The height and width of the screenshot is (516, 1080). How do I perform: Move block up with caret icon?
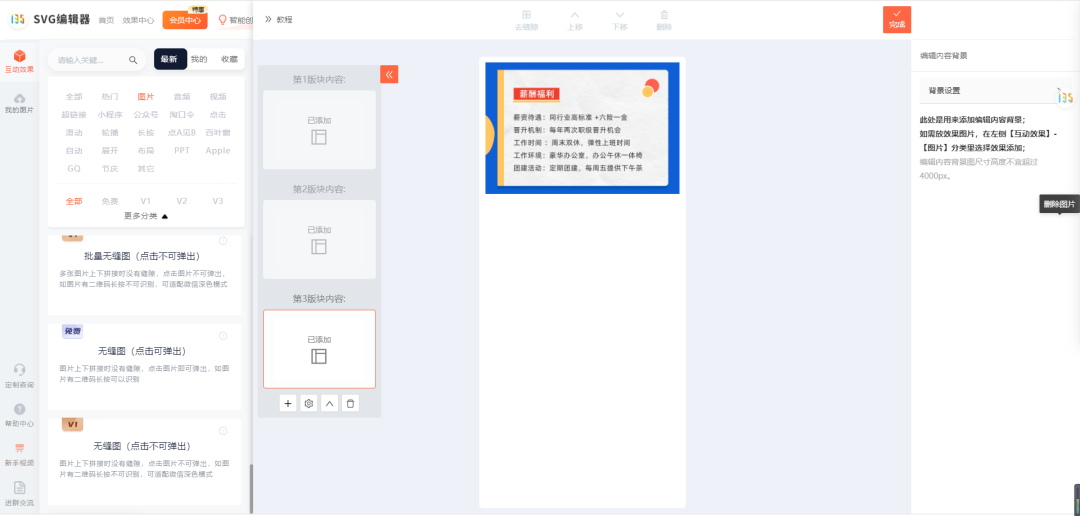(329, 404)
